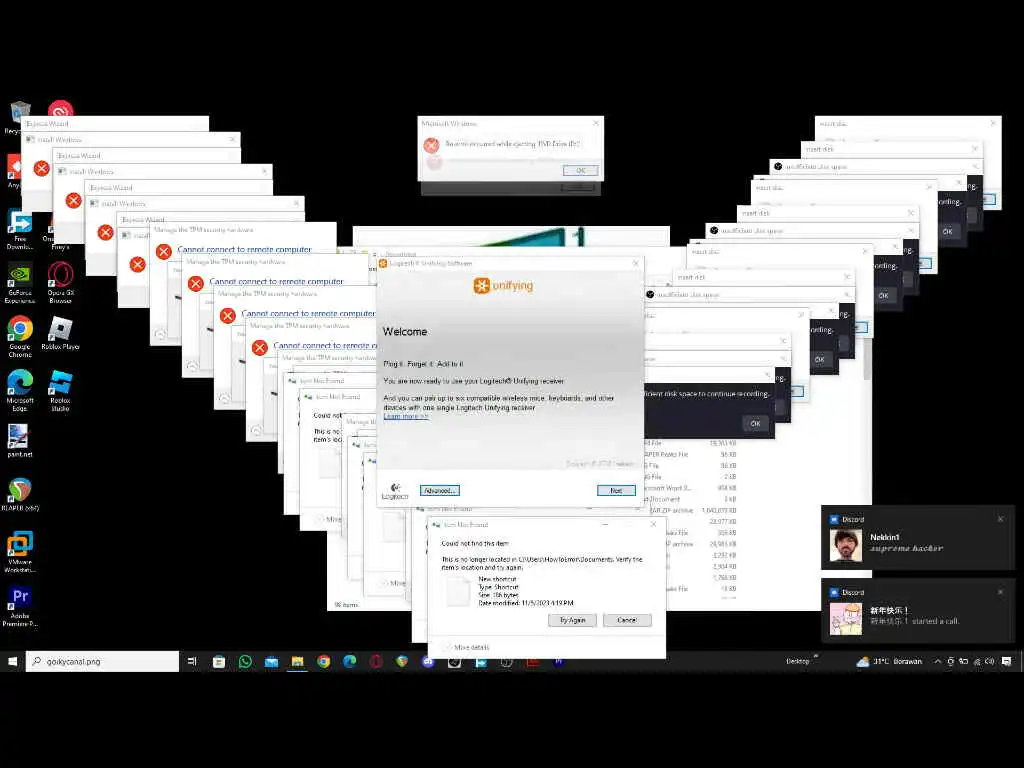The width and height of the screenshot is (1024, 768).
Task: Click OK in Microsoft Windows error dialog
Action: [581, 170]
